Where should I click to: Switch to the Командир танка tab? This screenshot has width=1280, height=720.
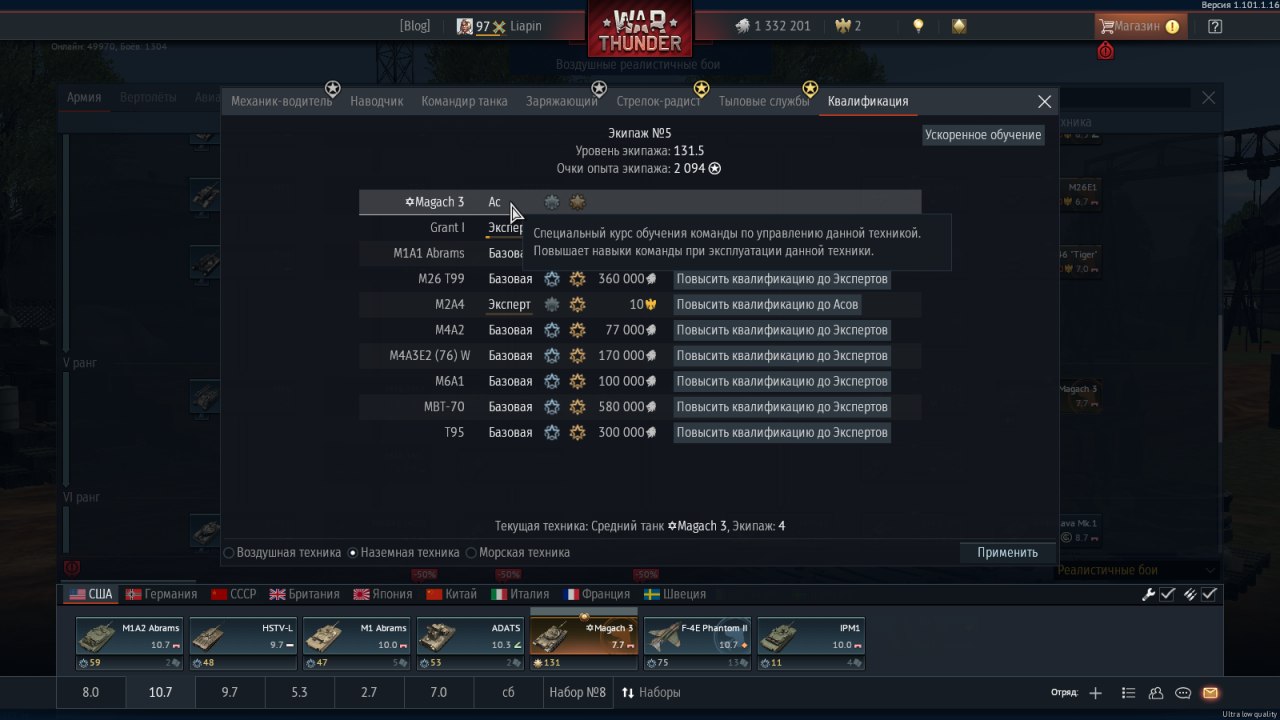[464, 101]
